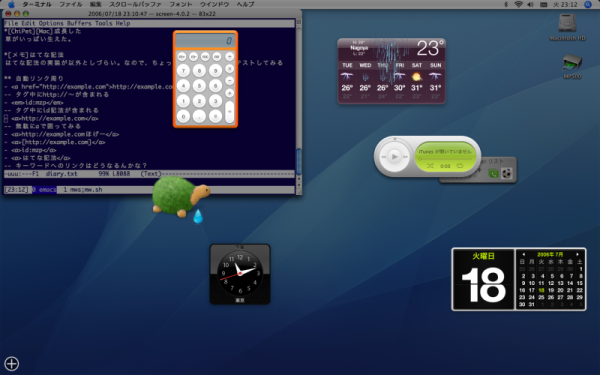Click the Bluetooth status icon
The width and height of the screenshot is (600, 375).
[506, 5]
